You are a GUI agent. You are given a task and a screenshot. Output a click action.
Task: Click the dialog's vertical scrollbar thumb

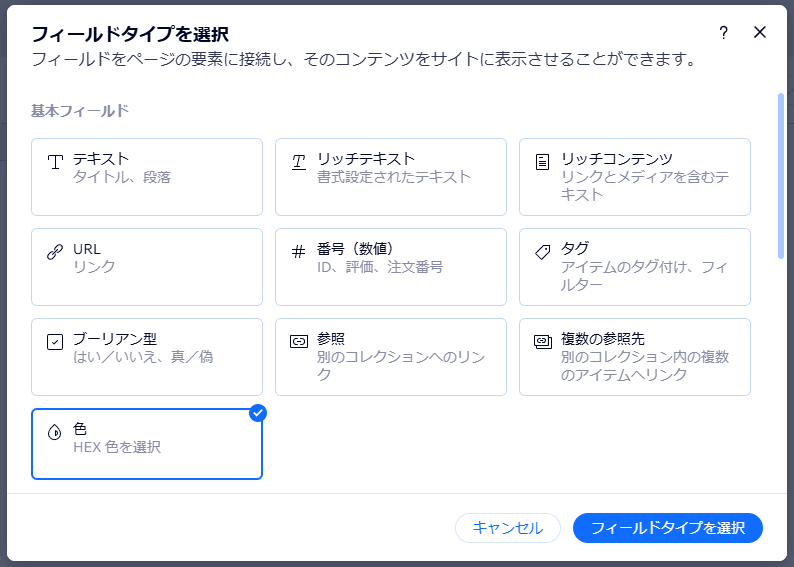(x=781, y=176)
